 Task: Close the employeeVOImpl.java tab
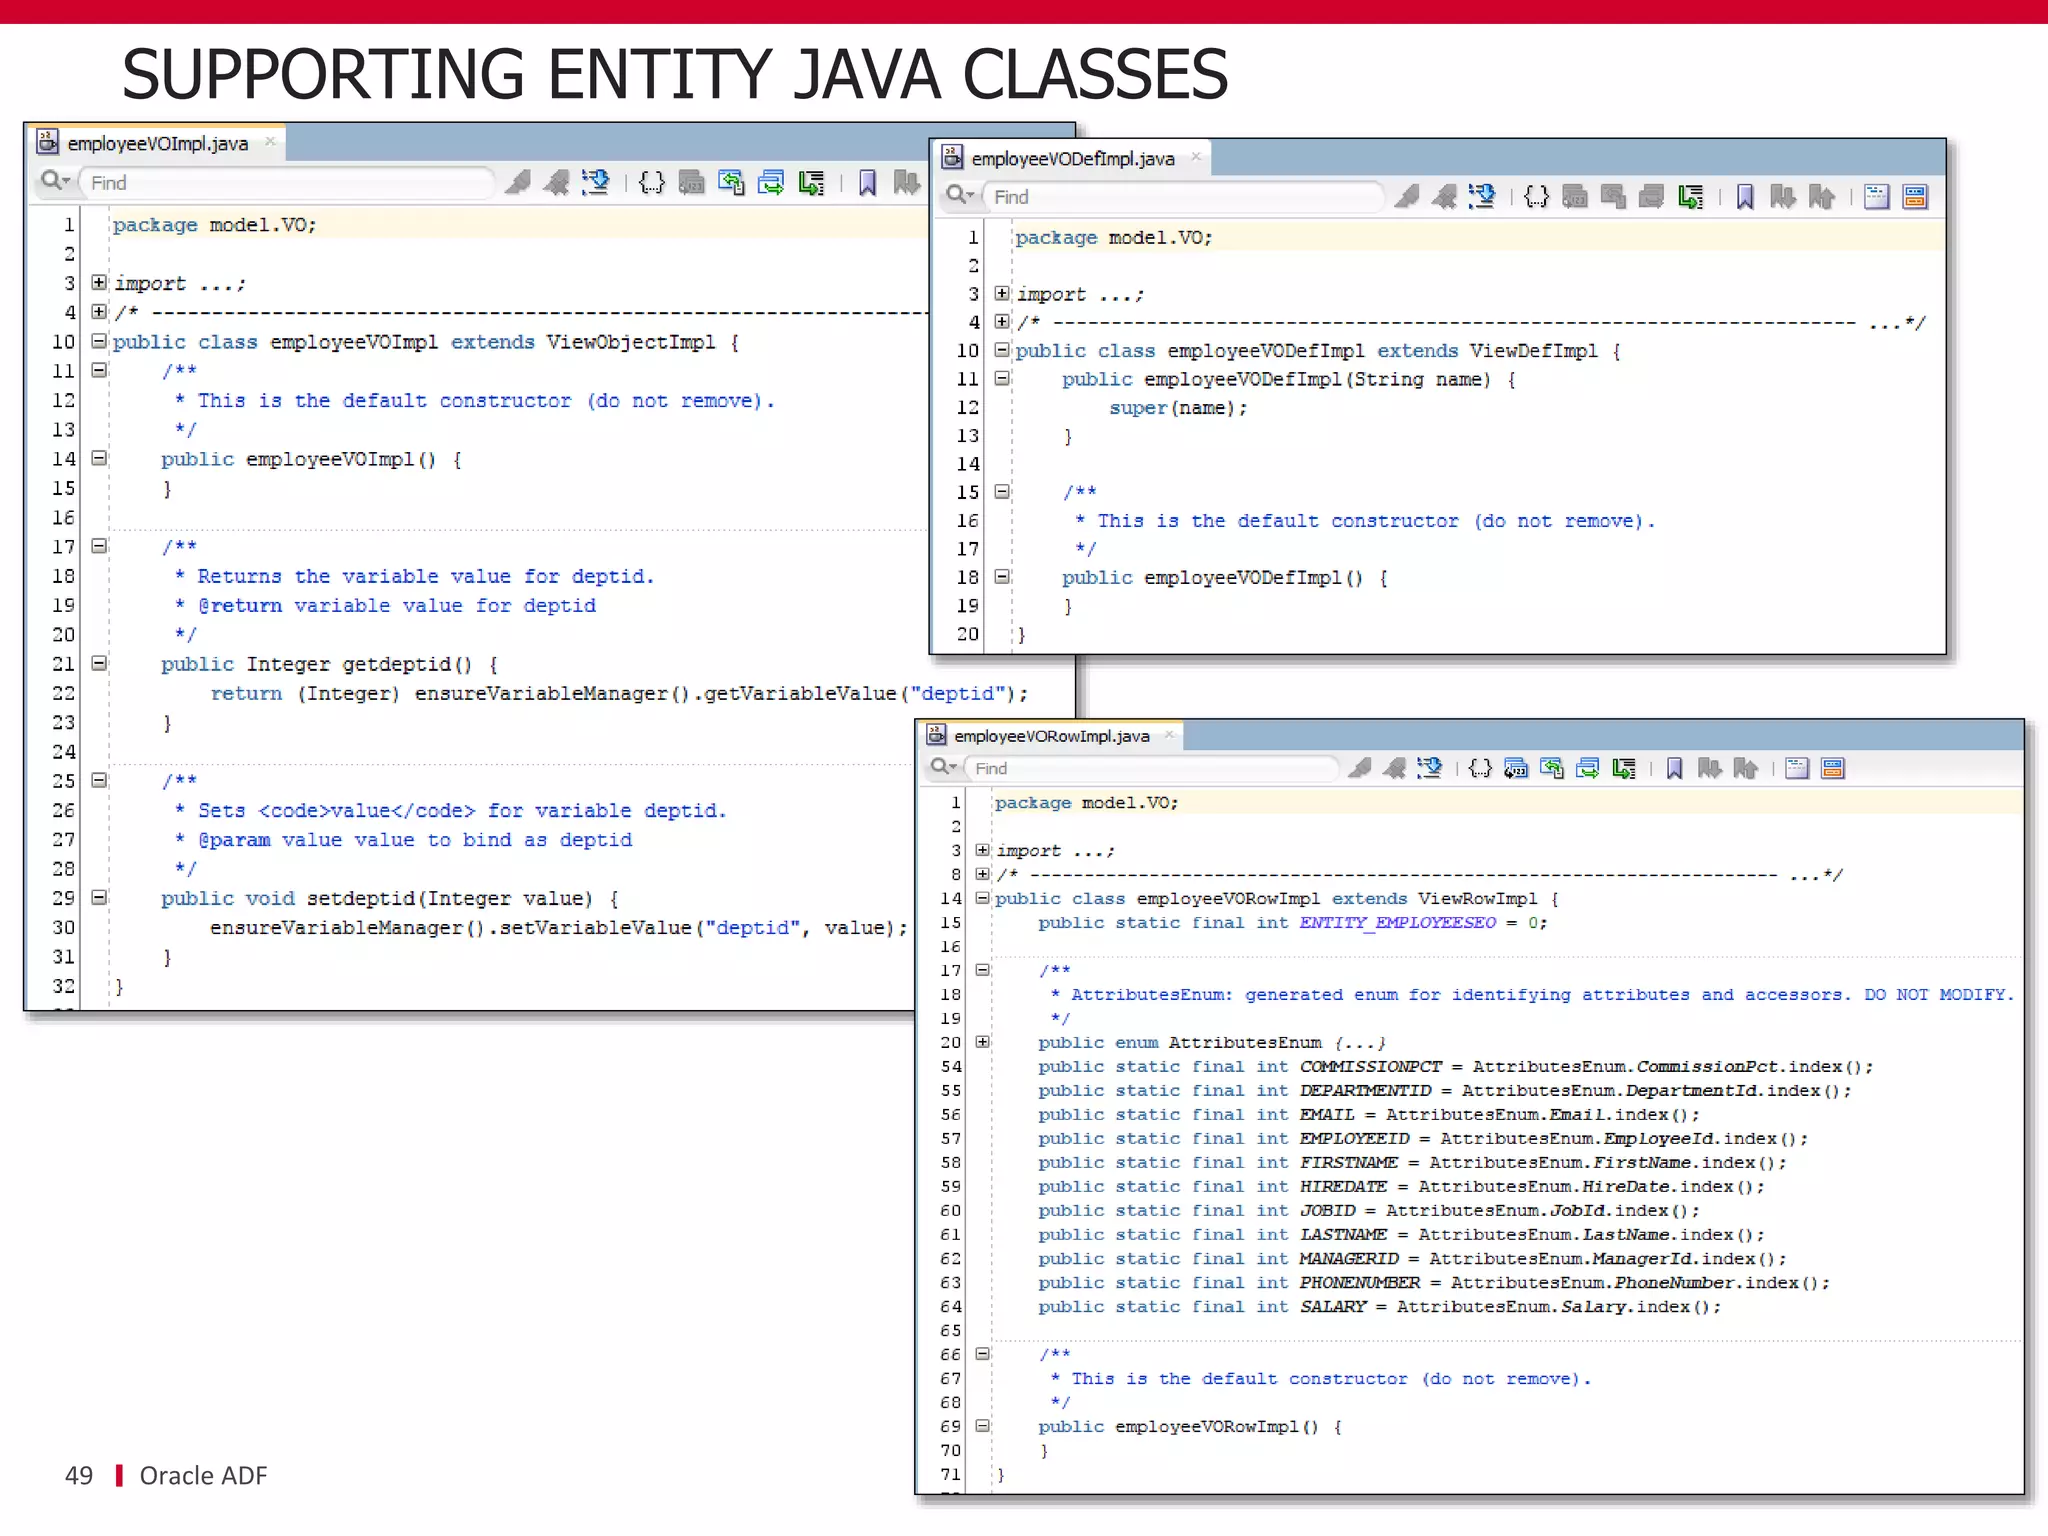tap(270, 142)
